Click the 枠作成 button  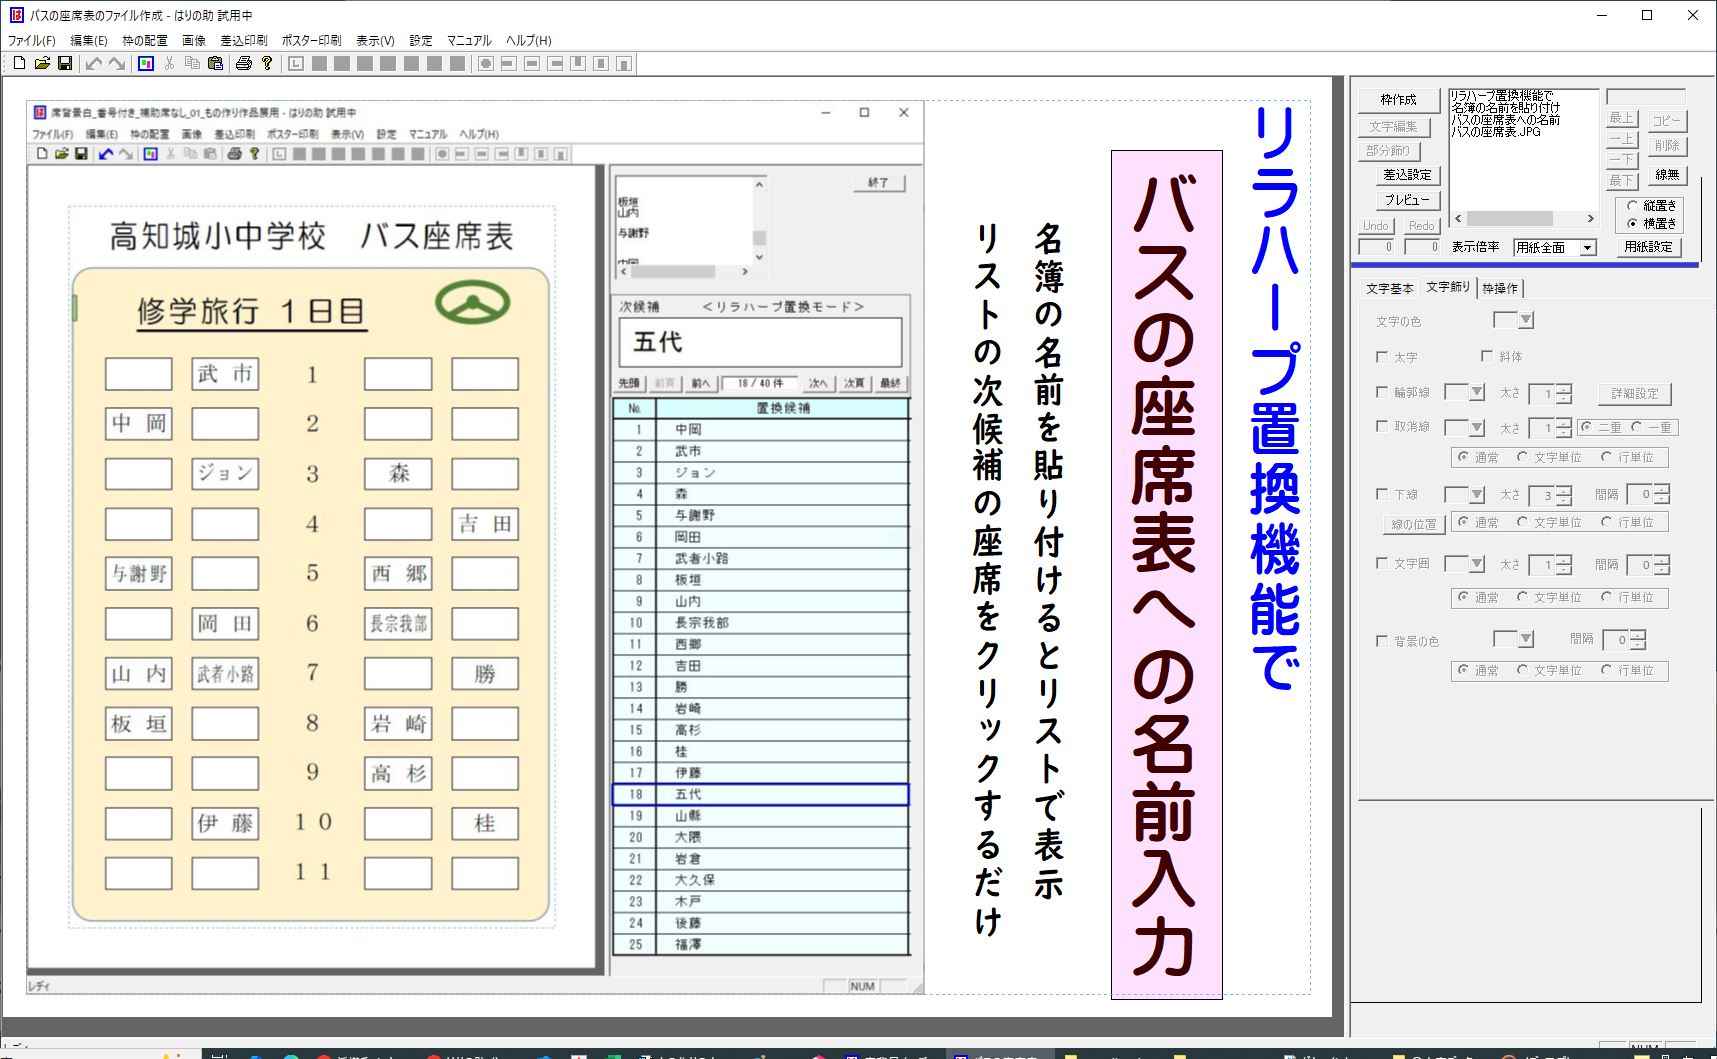(1399, 100)
